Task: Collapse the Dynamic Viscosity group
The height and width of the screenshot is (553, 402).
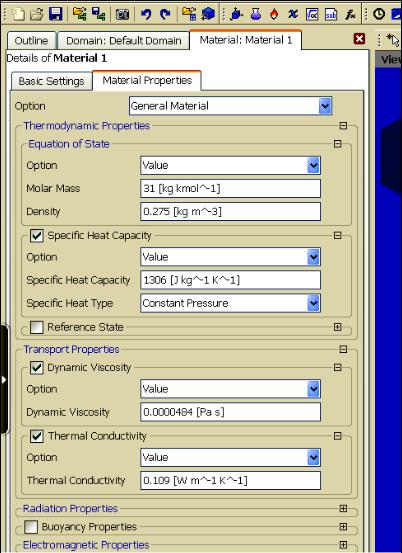Action: (337, 367)
